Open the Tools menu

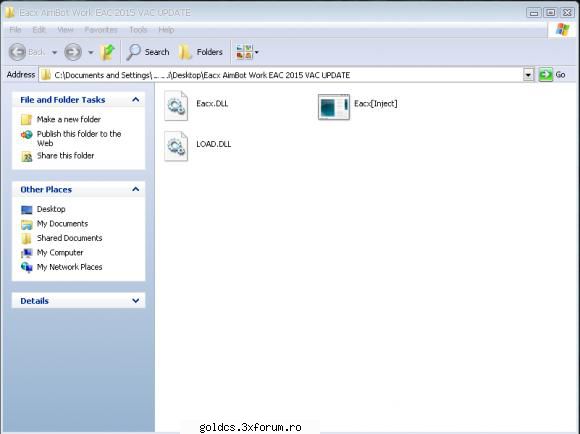[x=138, y=30]
